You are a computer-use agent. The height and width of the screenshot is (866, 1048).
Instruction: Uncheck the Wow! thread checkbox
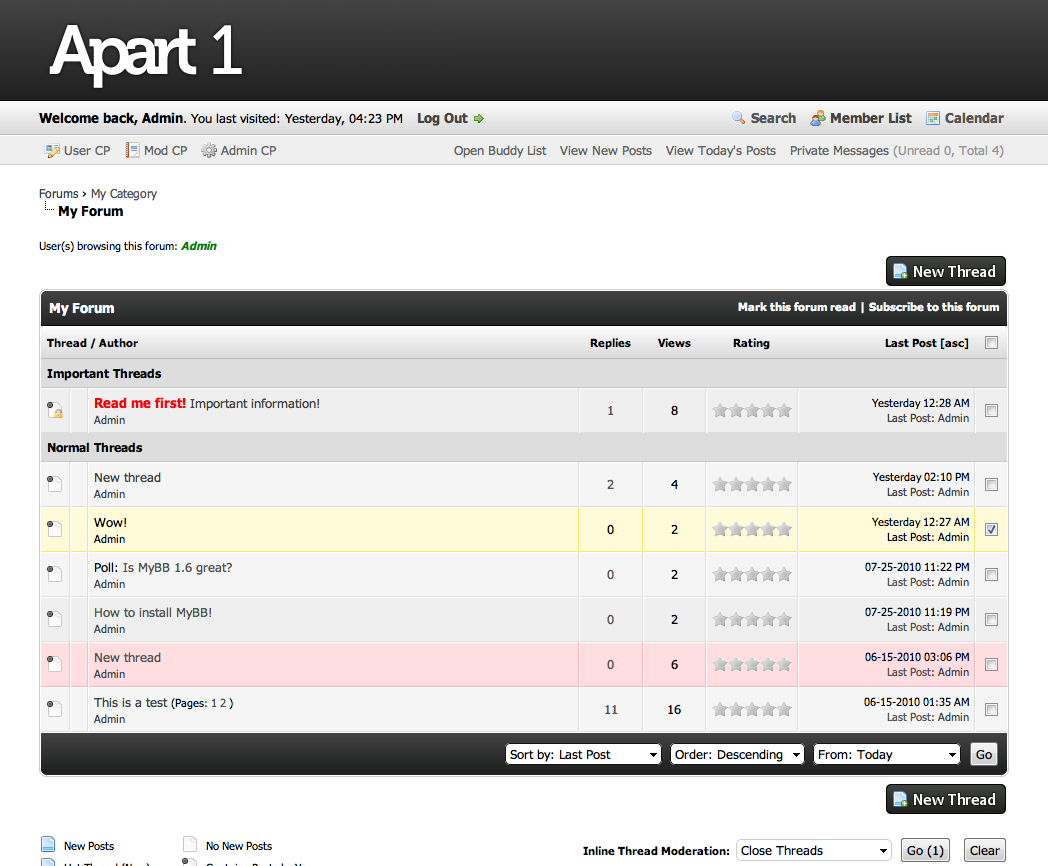(991, 530)
